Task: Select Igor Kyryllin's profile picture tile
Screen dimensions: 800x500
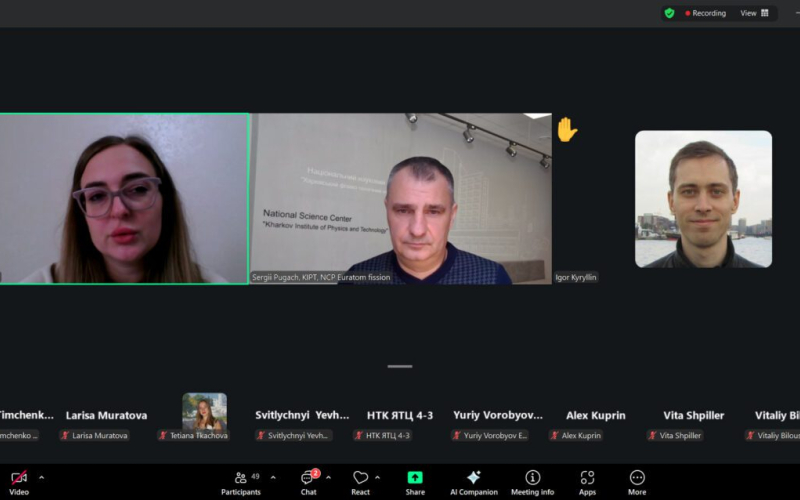Action: (703, 199)
